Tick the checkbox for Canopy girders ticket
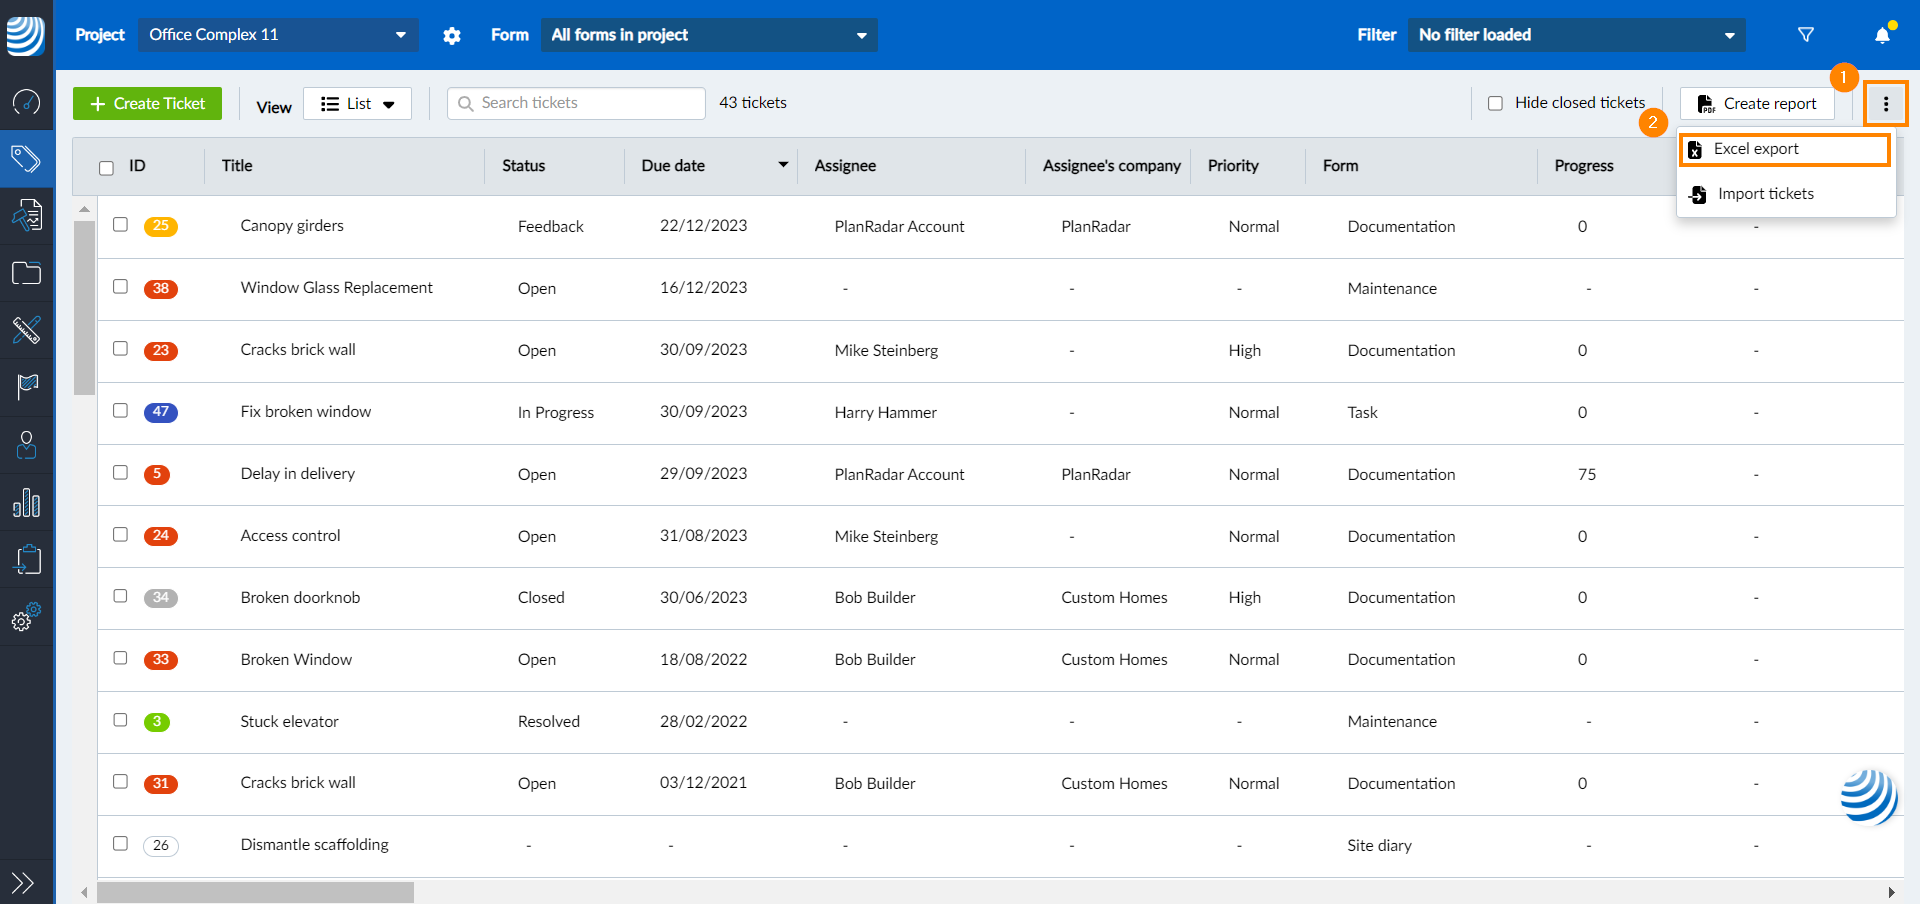This screenshot has width=1920, height=904. [120, 225]
